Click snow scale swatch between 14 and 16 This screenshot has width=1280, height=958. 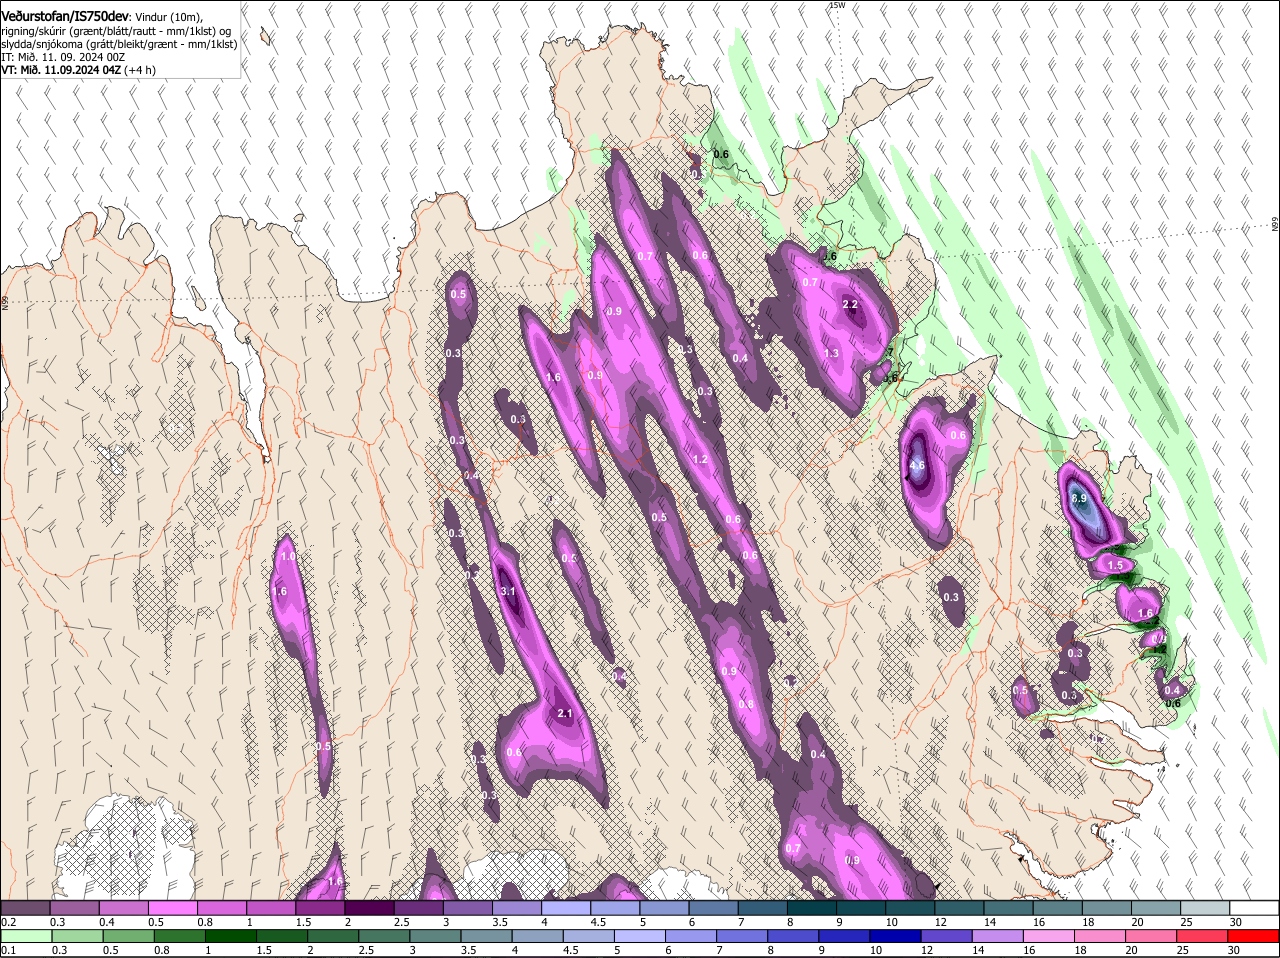tap(1009, 907)
